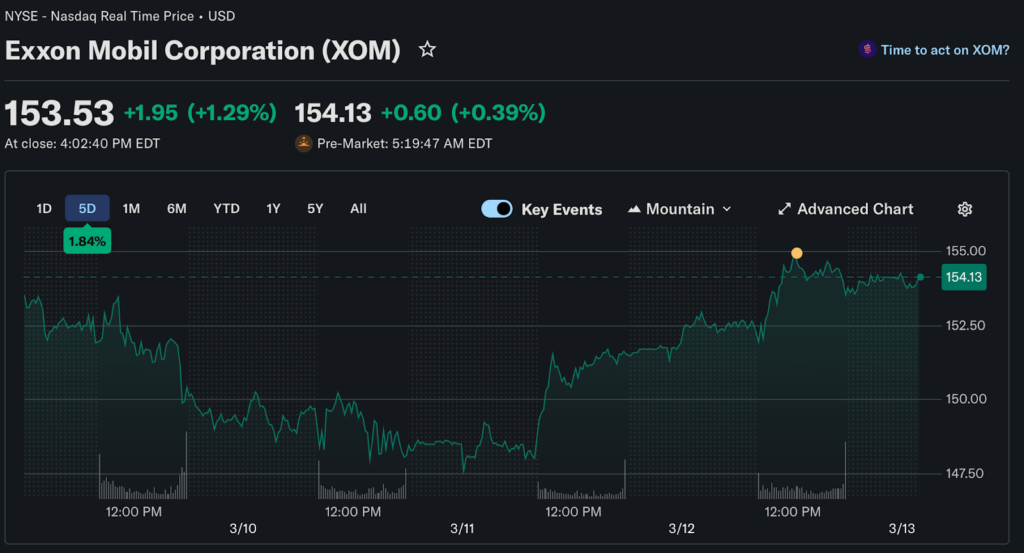Viewport: 1024px width, 553px height.
Task: Click the mountain chart type icon
Action: (634, 209)
